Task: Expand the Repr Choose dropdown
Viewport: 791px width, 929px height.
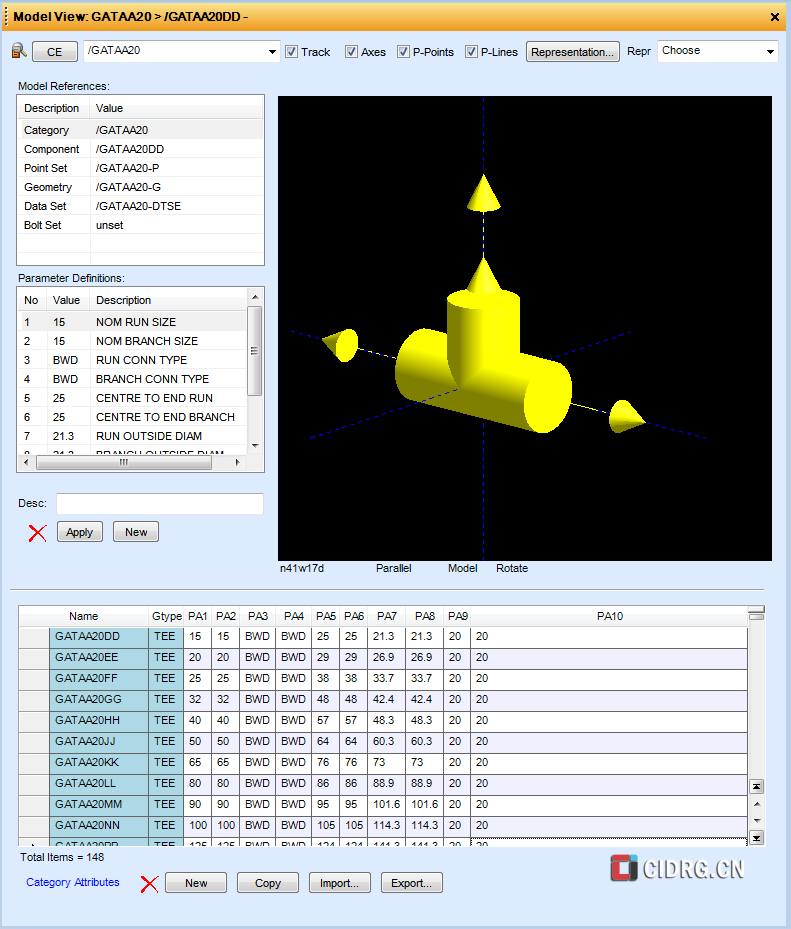Action: click(770, 52)
